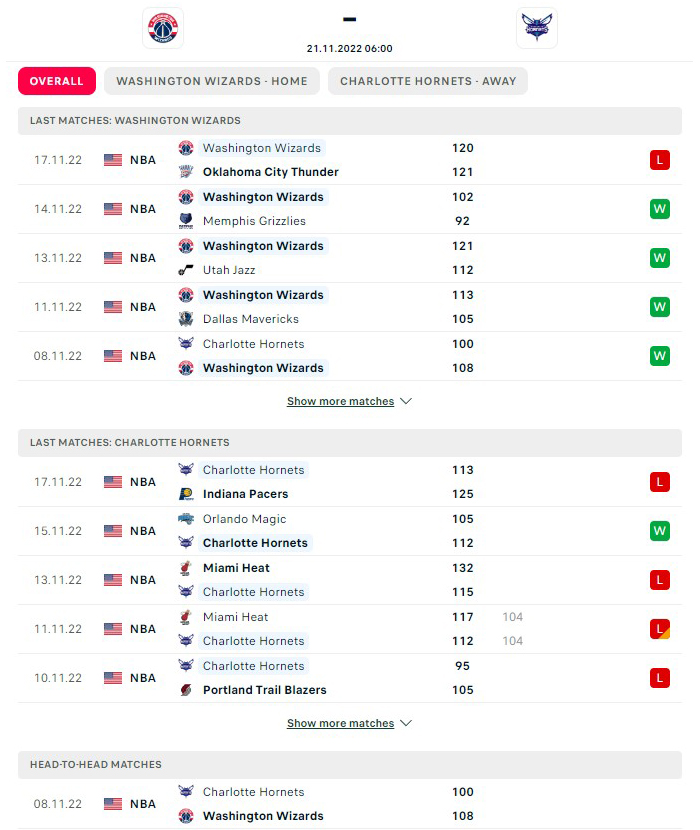
Task: Click green W badge for Grizzlies game
Action: (x=660, y=209)
